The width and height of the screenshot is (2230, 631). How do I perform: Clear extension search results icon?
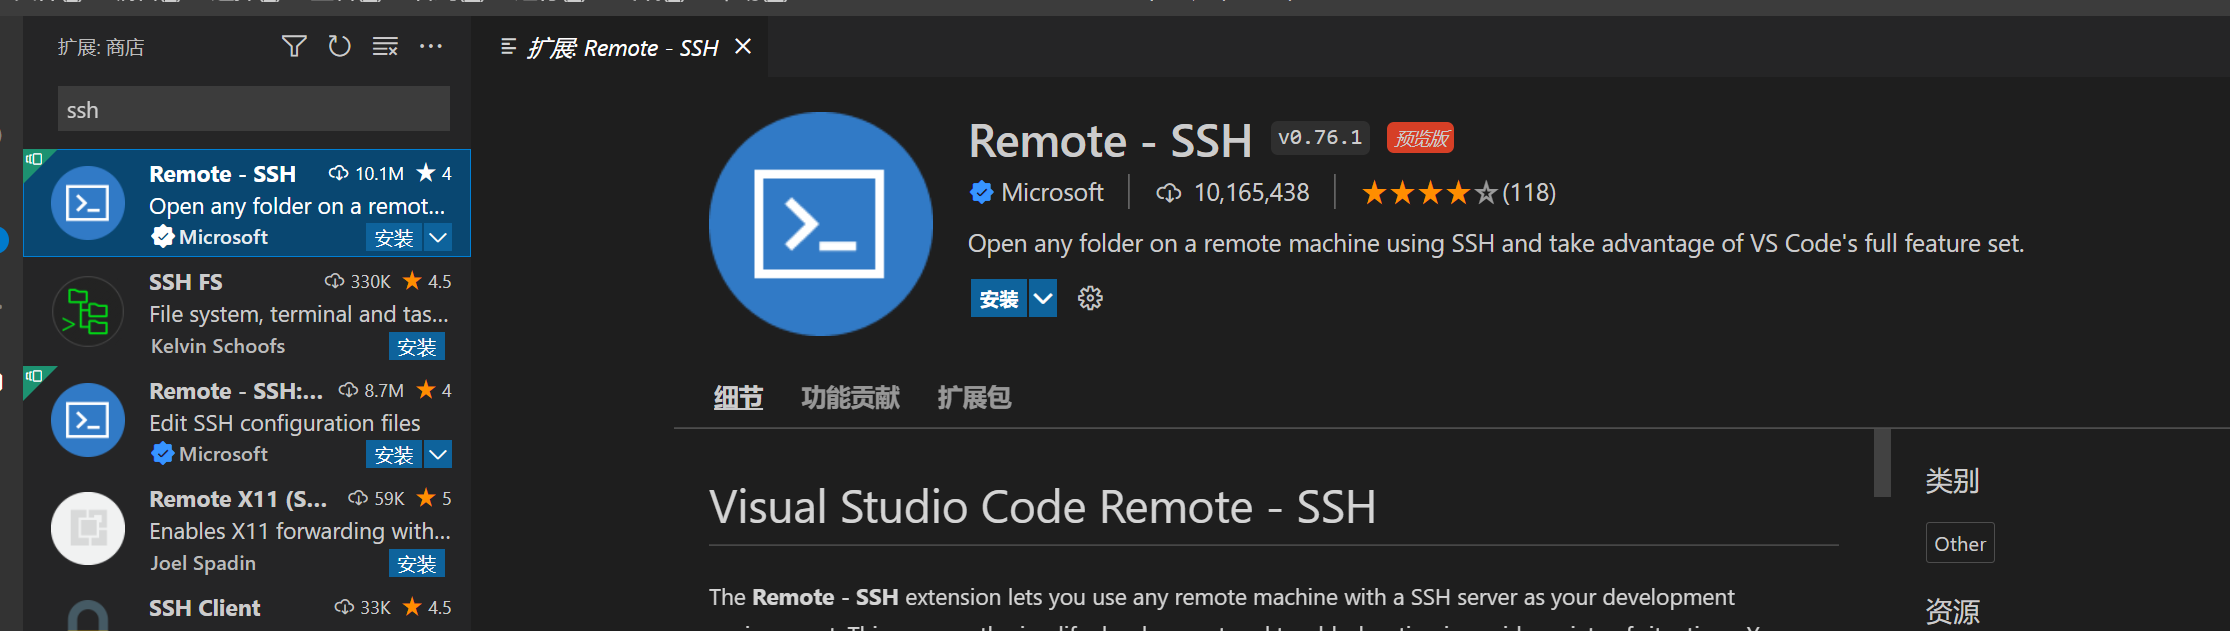point(385,46)
